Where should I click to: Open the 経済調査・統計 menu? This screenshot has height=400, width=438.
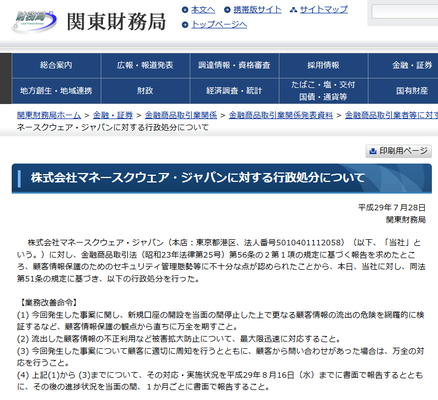[x=234, y=91]
